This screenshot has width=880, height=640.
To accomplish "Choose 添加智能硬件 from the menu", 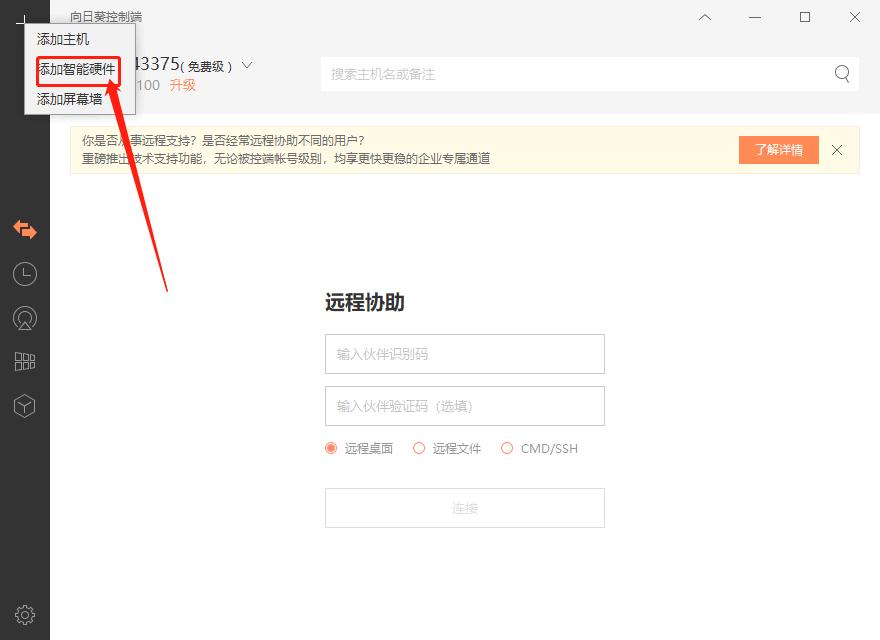I will tap(75, 70).
